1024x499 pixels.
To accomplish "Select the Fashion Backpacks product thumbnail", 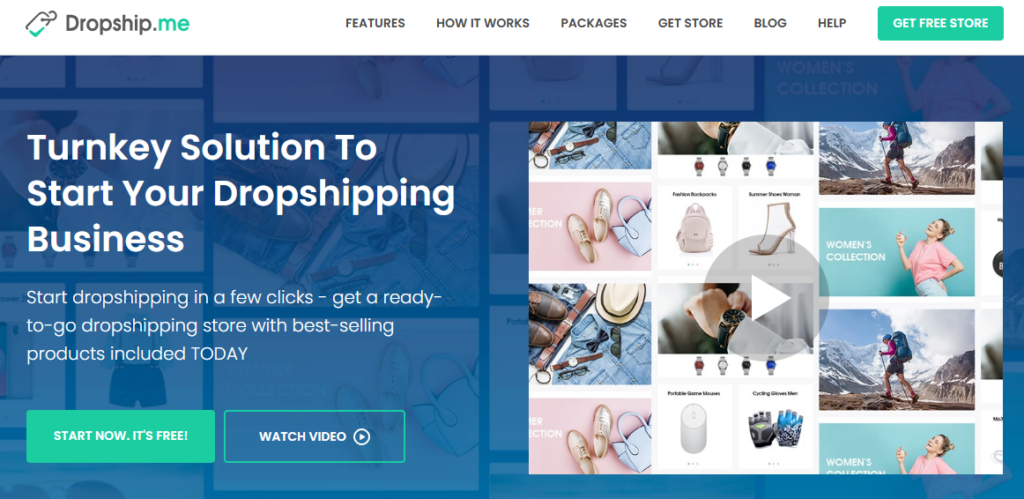I will pyautogui.click(x=694, y=229).
